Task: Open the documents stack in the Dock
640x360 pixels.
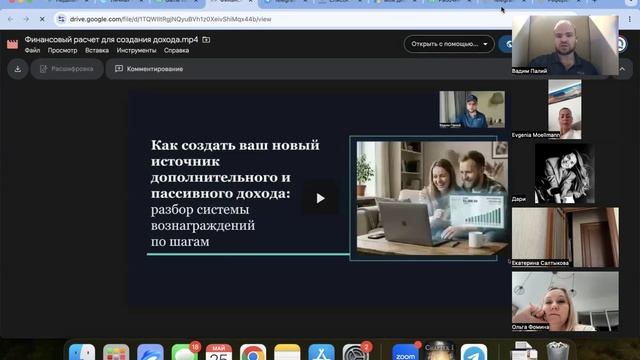Action: (x=523, y=352)
